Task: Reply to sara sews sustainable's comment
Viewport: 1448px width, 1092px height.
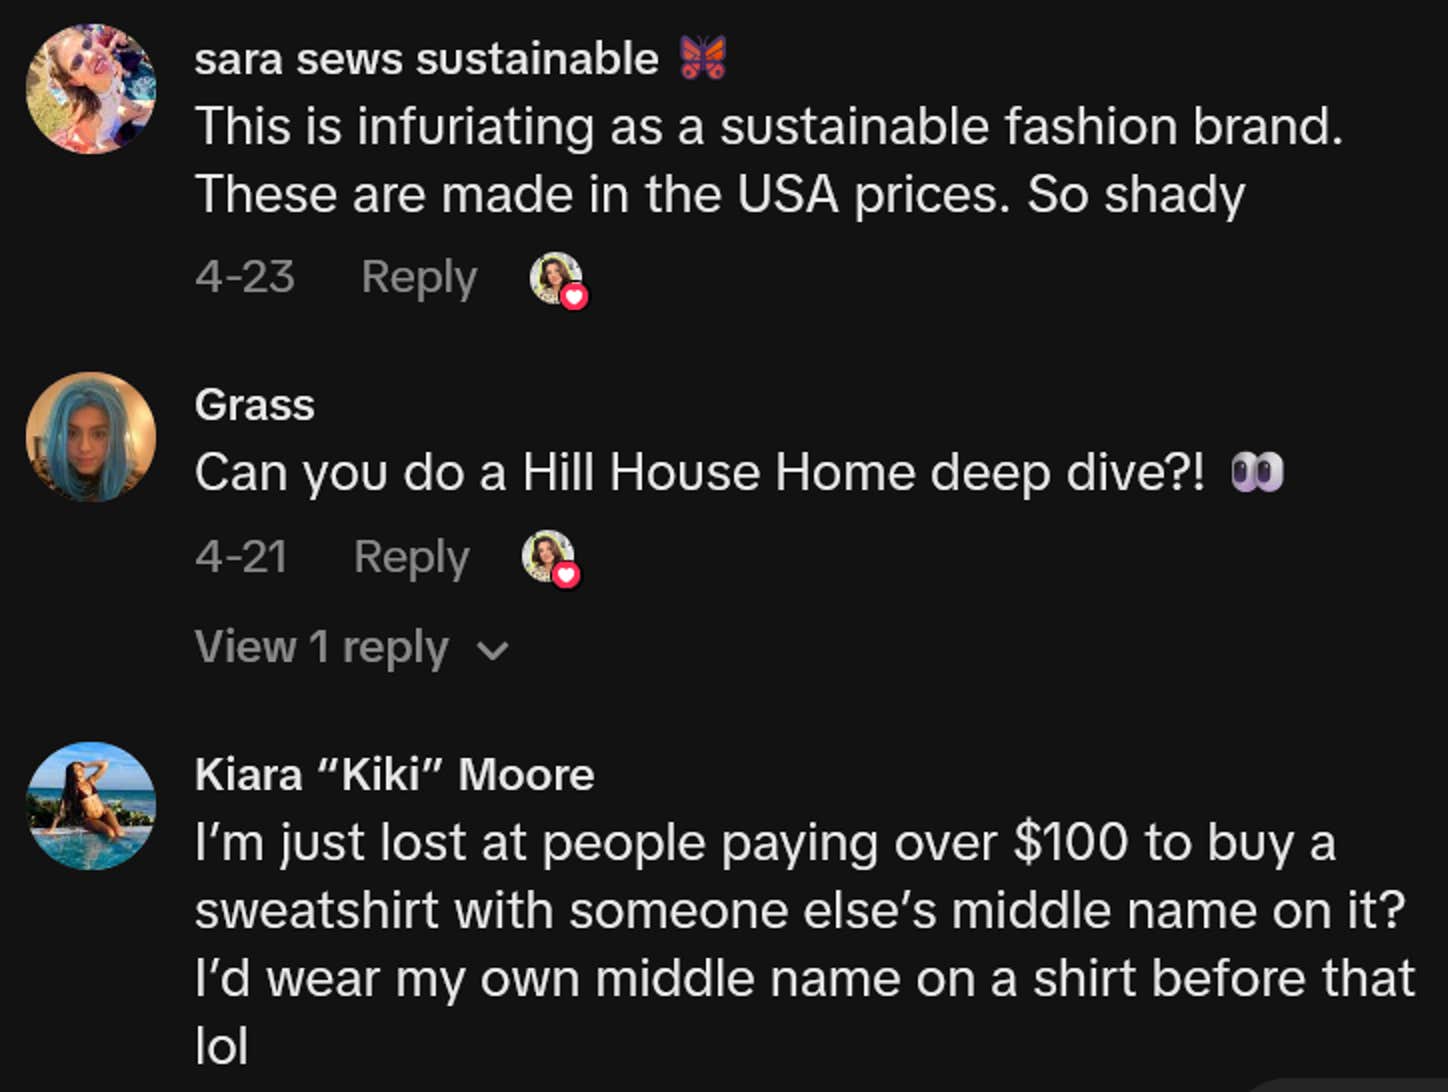Action: tap(418, 278)
